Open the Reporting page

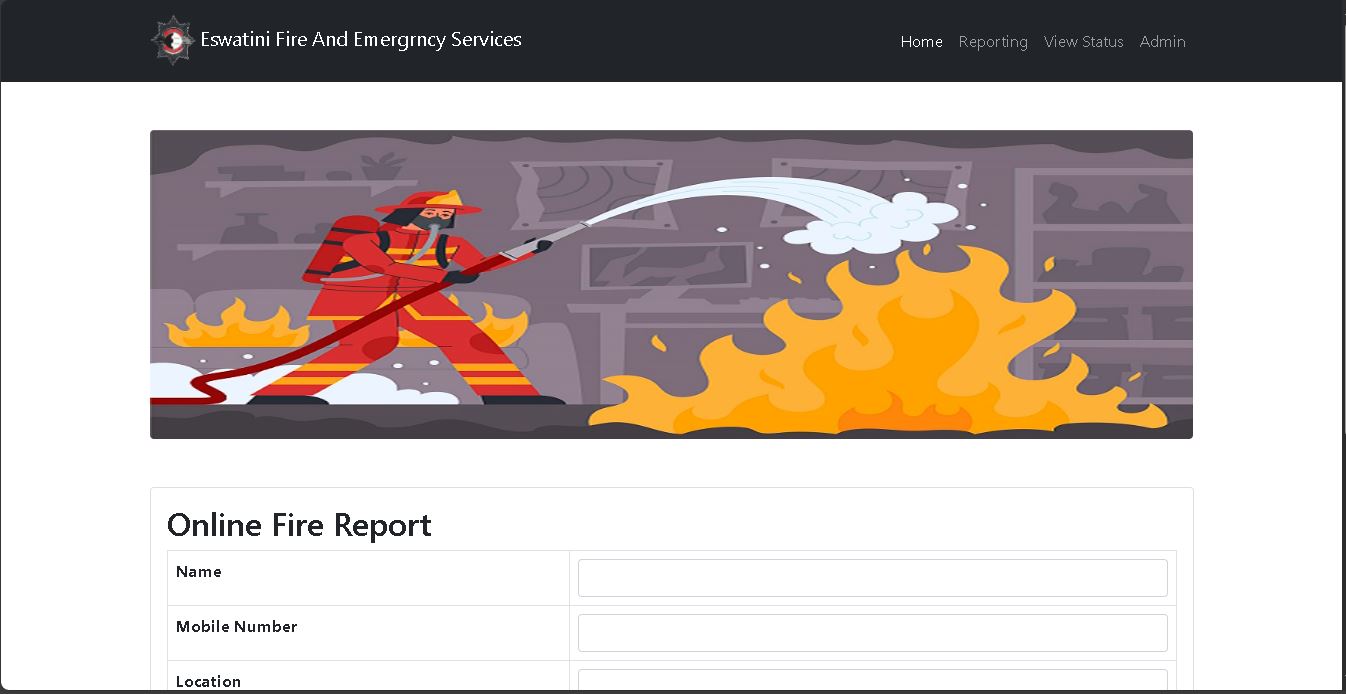point(992,42)
